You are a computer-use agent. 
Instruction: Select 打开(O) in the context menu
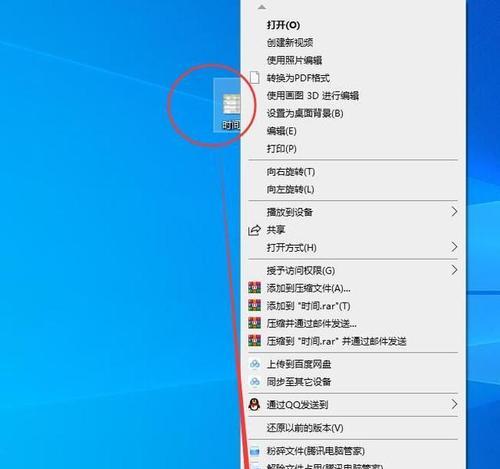(x=283, y=25)
